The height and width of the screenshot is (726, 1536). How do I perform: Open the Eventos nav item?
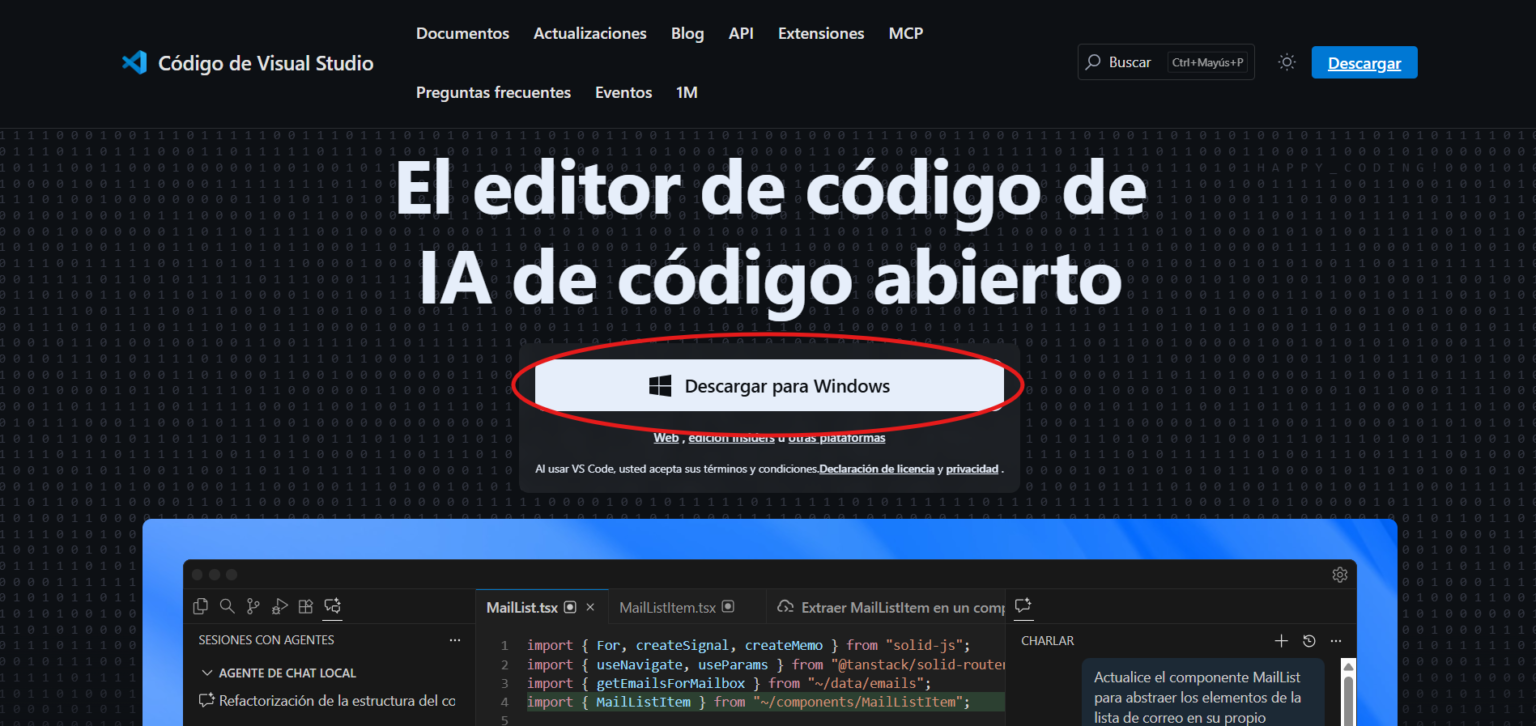(623, 92)
